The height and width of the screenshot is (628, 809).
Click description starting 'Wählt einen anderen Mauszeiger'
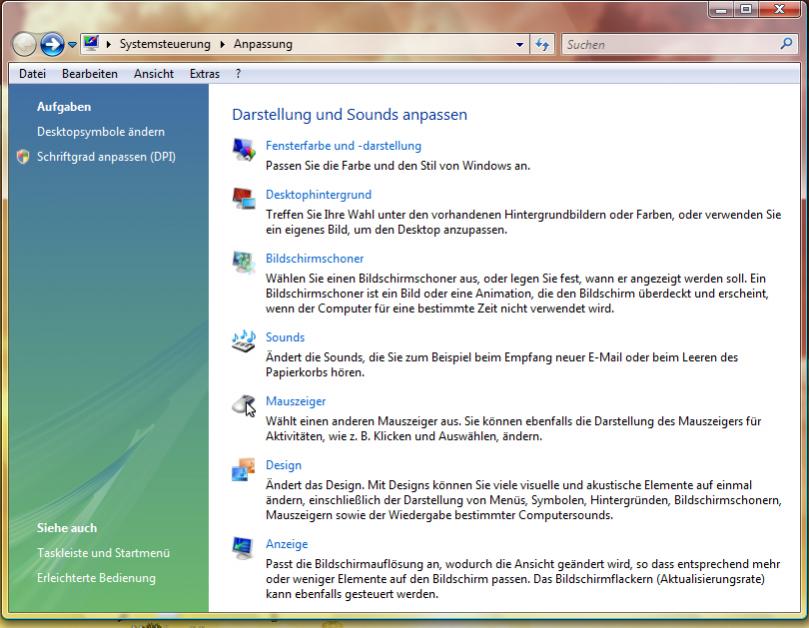pos(513,428)
